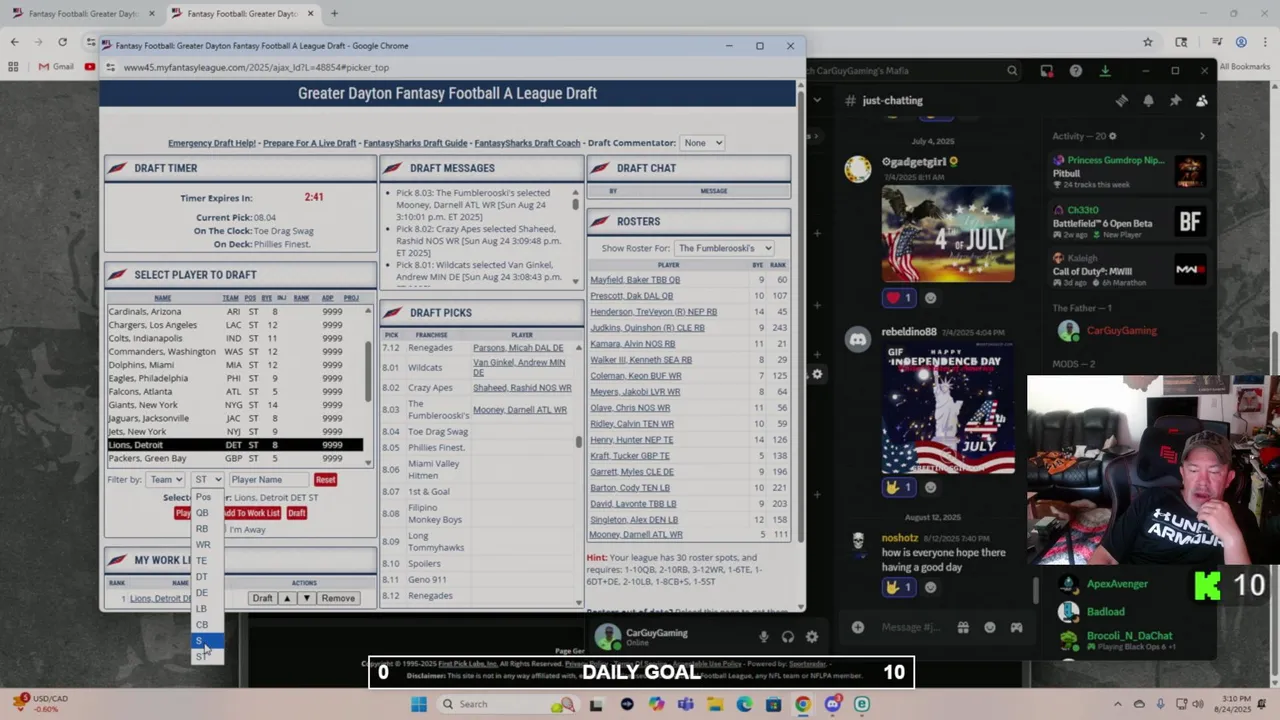Mute microphone in Discord user panel
Viewport: 1280px width, 720px height.
click(763, 637)
